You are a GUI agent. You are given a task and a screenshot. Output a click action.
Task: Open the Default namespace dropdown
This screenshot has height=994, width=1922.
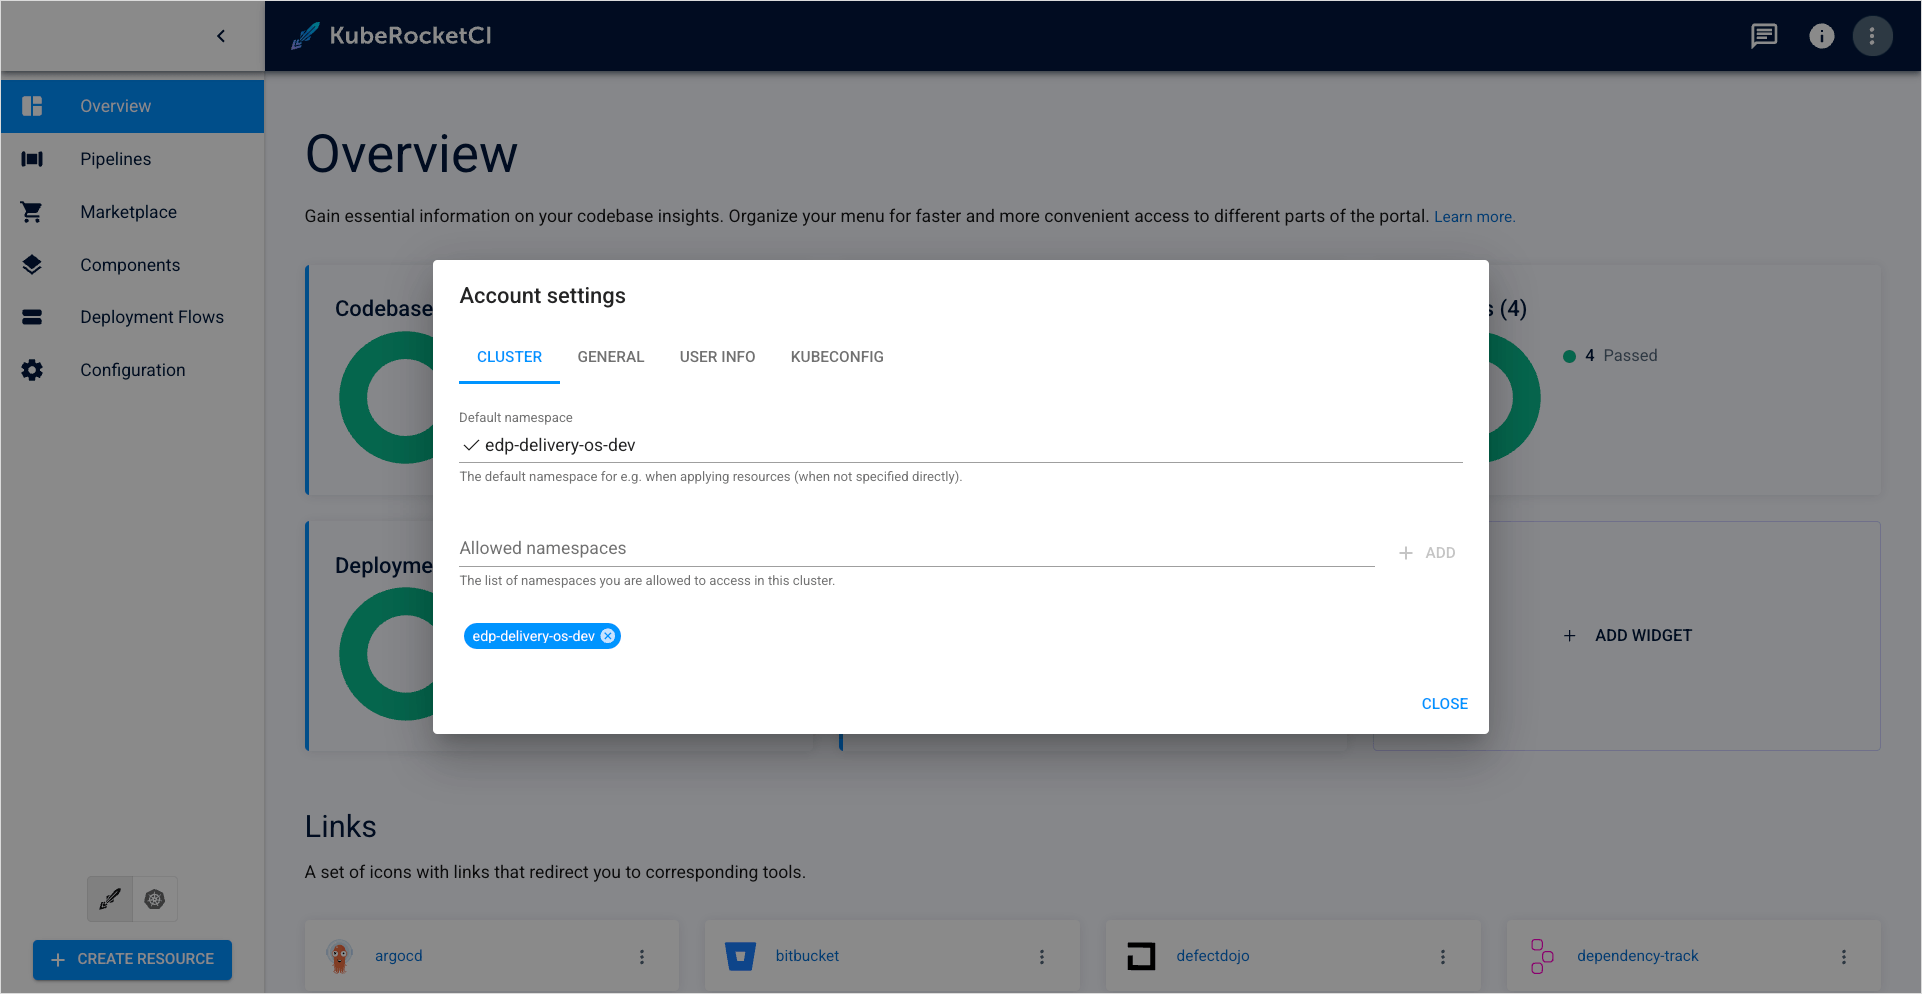pos(960,445)
